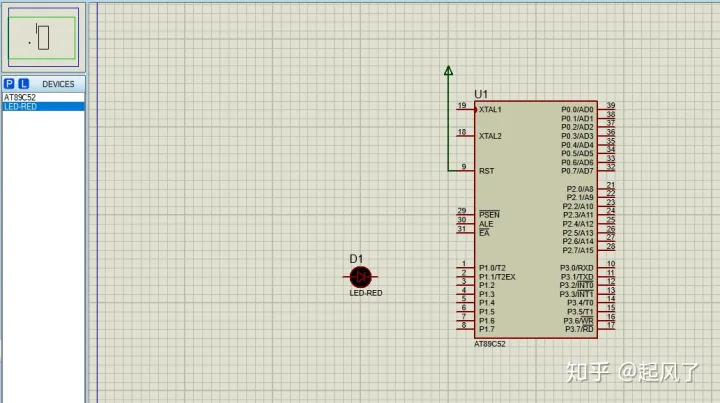
Task: Click the U1 reference label
Action: tap(481, 95)
